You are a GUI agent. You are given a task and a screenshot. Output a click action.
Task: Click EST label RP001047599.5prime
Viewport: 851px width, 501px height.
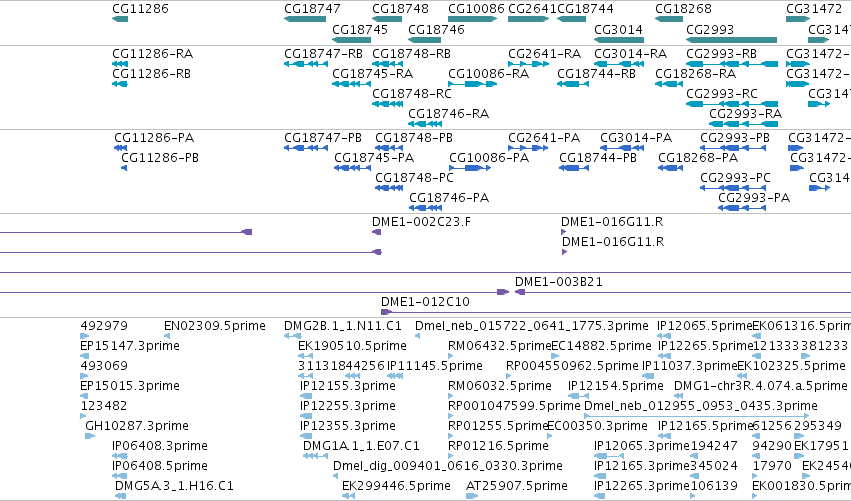(x=514, y=405)
